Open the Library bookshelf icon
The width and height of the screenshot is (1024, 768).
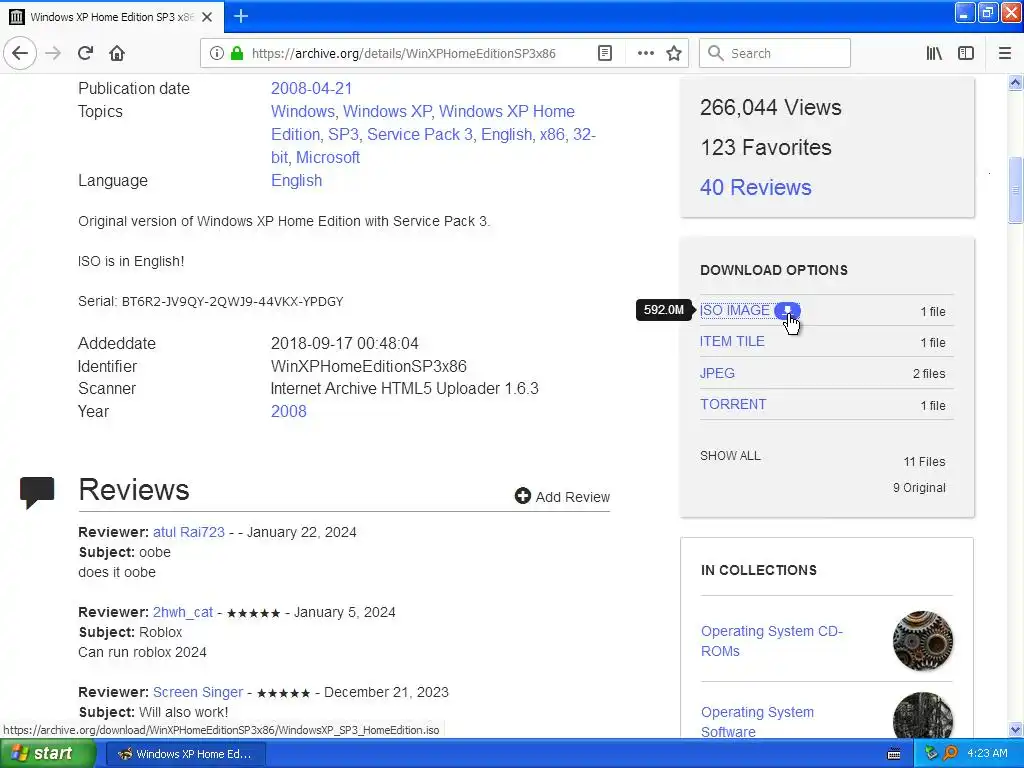934,54
